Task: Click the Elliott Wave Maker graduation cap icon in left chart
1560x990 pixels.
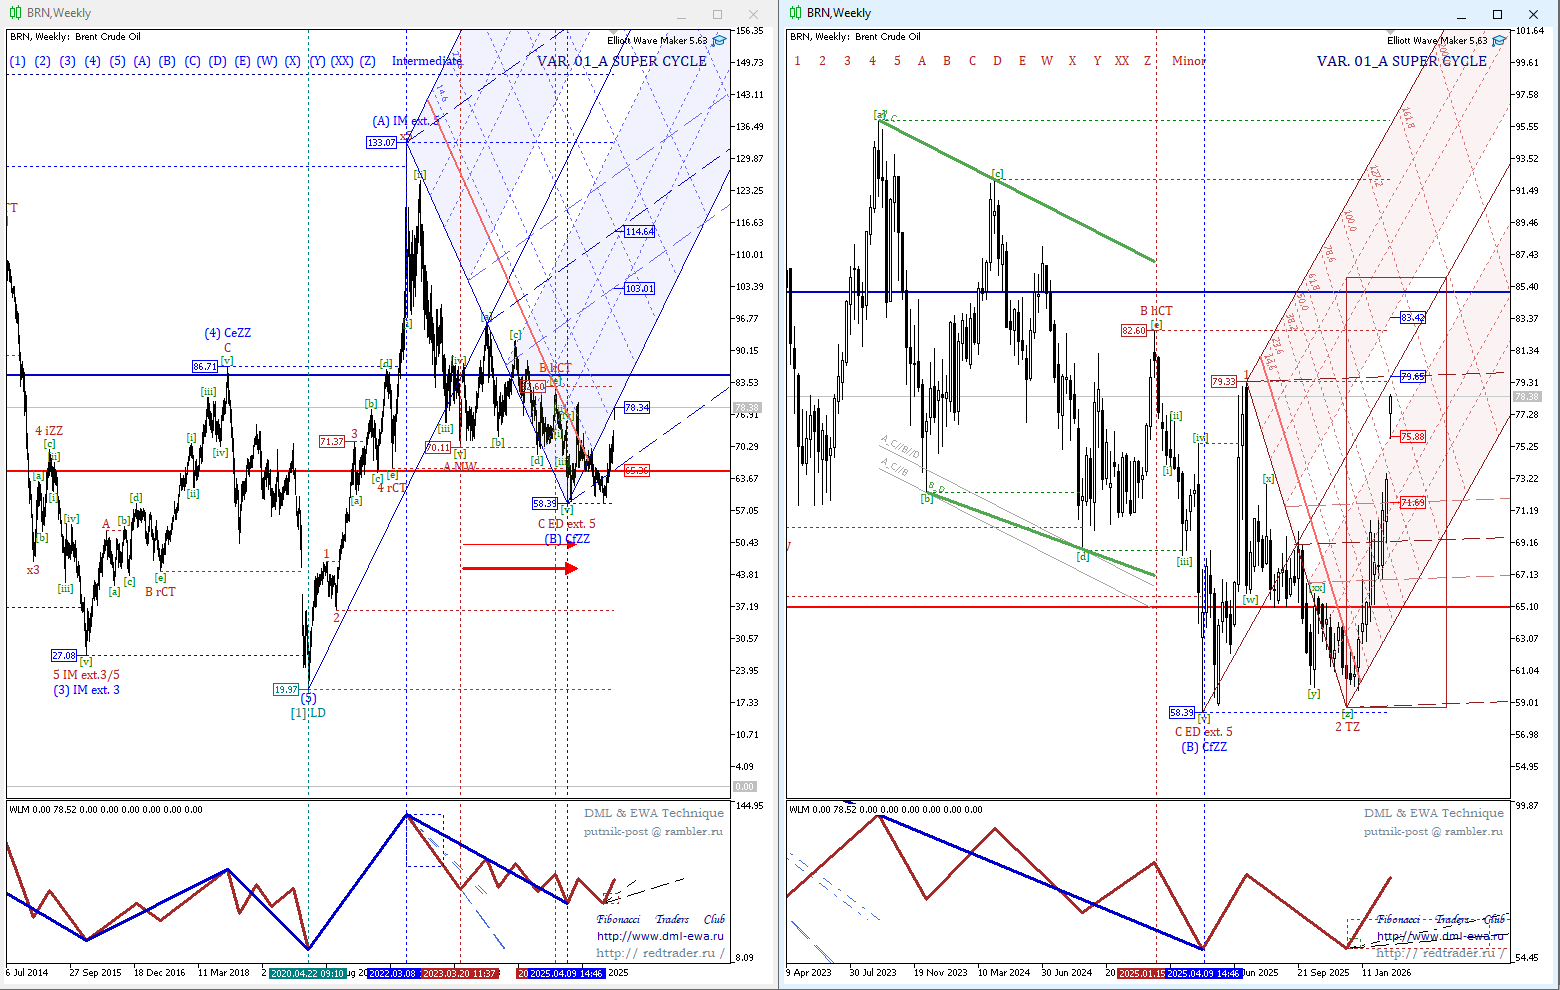Action: (x=719, y=41)
